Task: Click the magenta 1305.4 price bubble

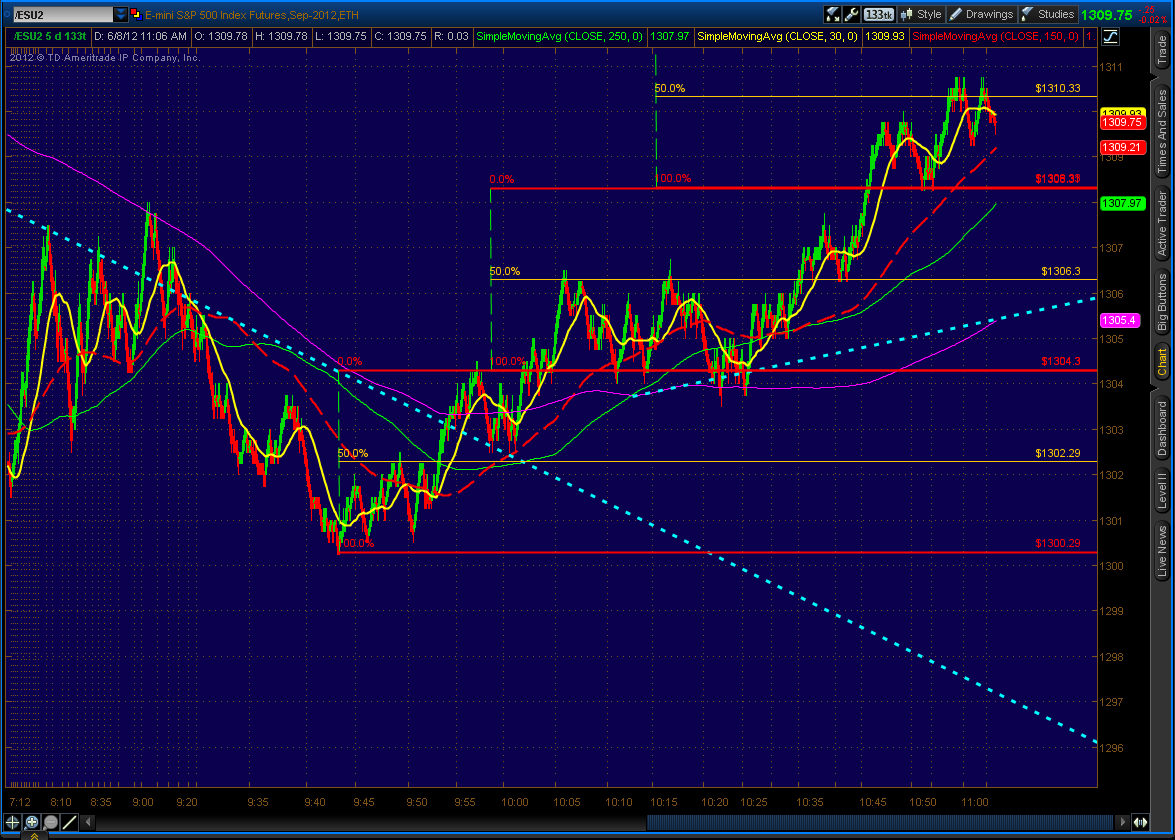Action: [1120, 320]
